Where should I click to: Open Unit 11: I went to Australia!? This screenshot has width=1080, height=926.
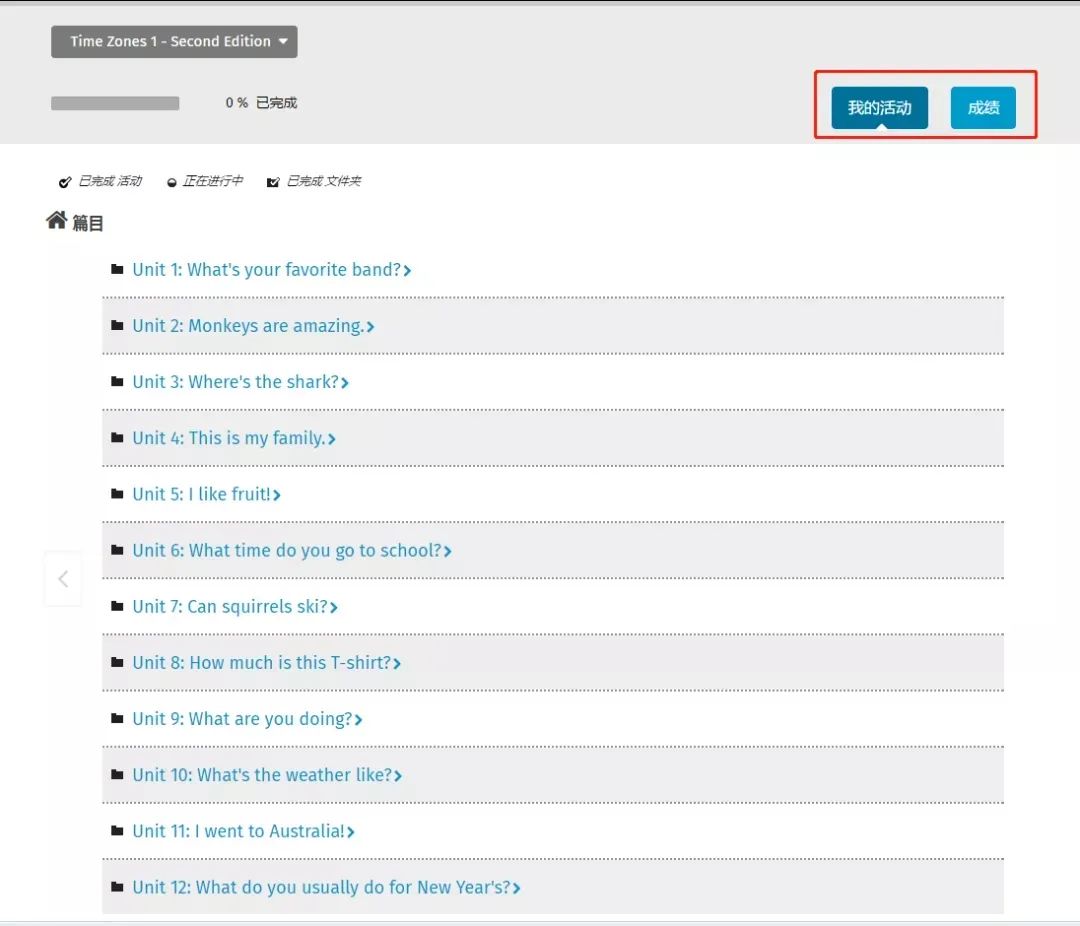(238, 831)
